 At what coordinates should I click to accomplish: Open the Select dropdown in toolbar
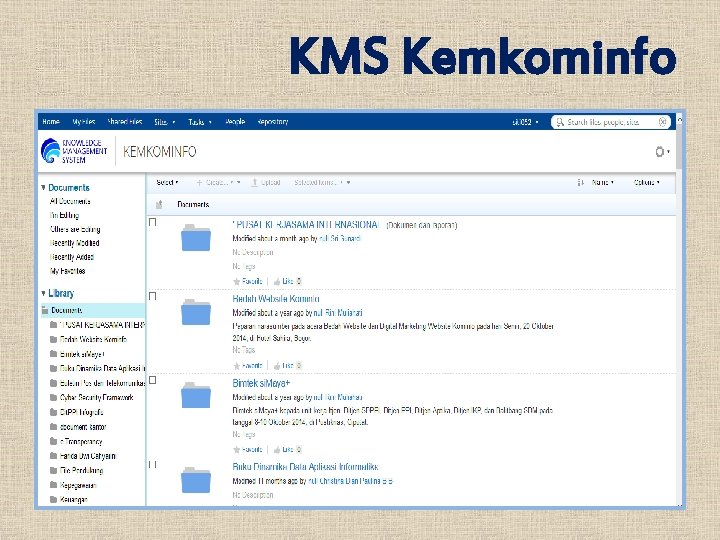pyautogui.click(x=167, y=182)
